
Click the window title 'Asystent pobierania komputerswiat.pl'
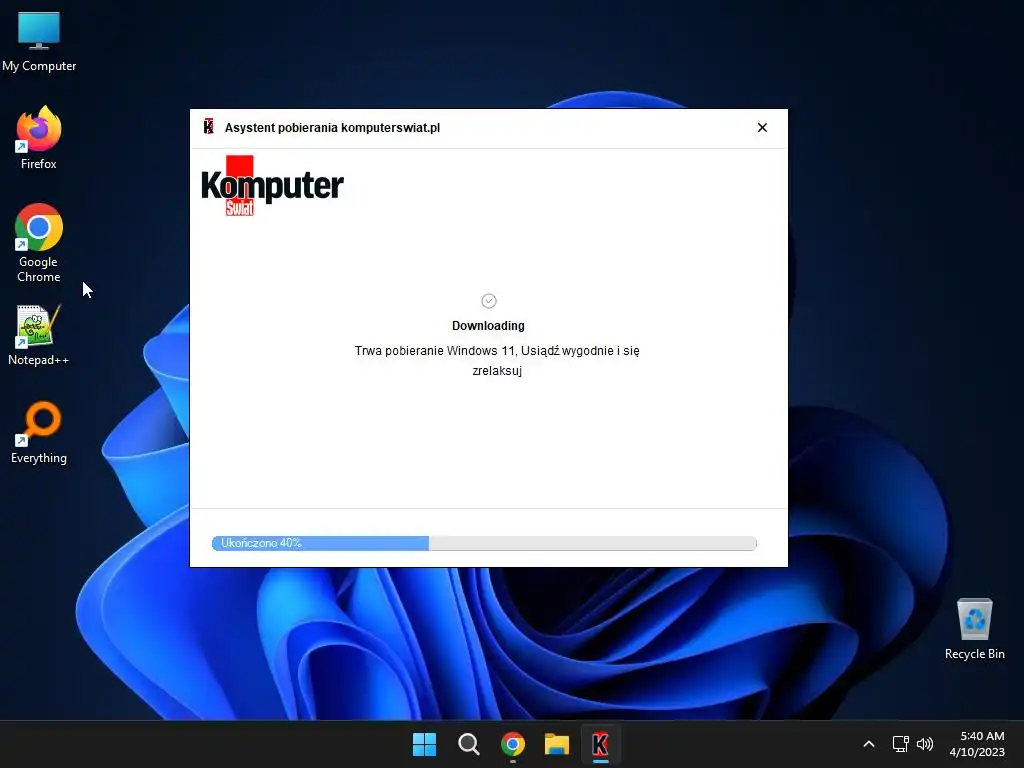pyautogui.click(x=332, y=127)
